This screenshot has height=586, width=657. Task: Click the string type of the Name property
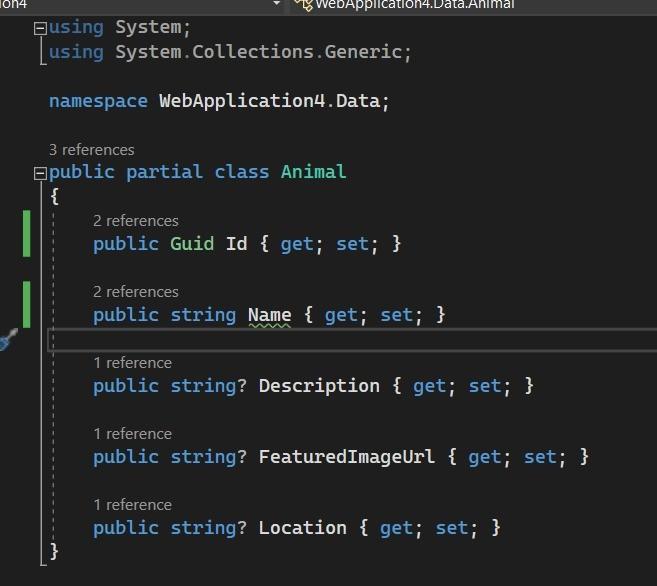203,315
